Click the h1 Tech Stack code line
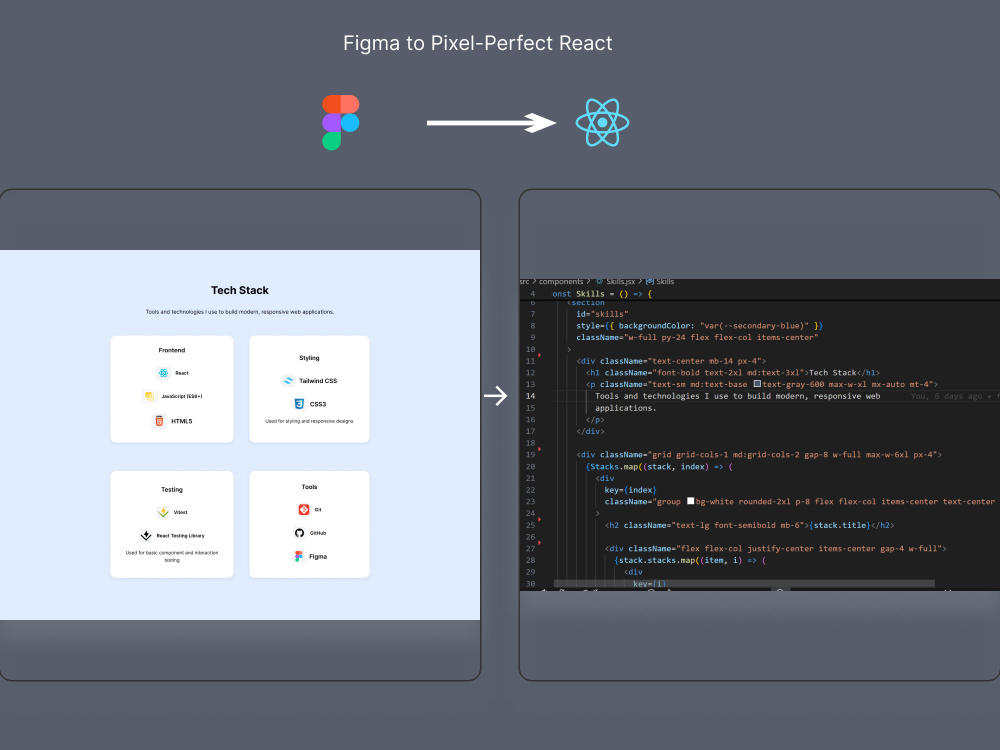 (x=733, y=372)
